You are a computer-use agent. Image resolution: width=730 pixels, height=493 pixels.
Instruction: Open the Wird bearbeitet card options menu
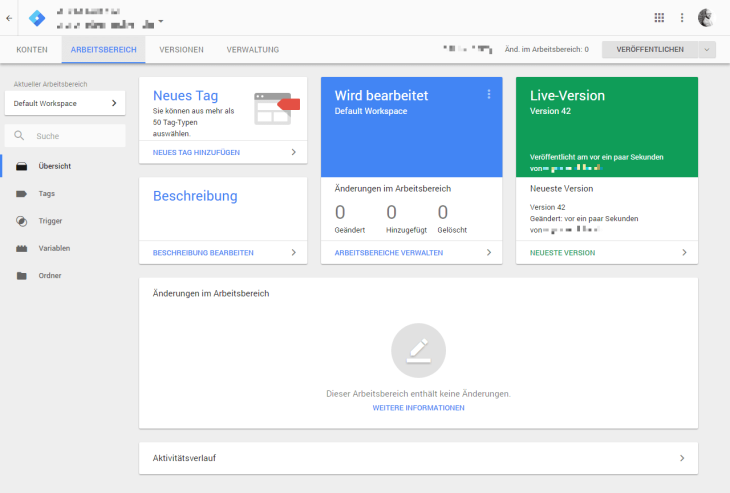[489, 95]
